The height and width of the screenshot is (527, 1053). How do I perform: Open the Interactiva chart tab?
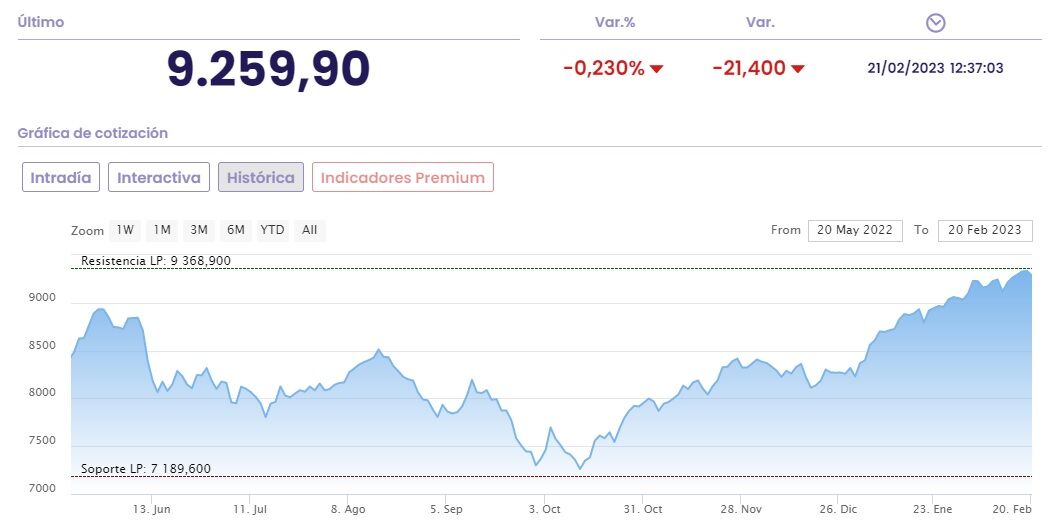(159, 178)
